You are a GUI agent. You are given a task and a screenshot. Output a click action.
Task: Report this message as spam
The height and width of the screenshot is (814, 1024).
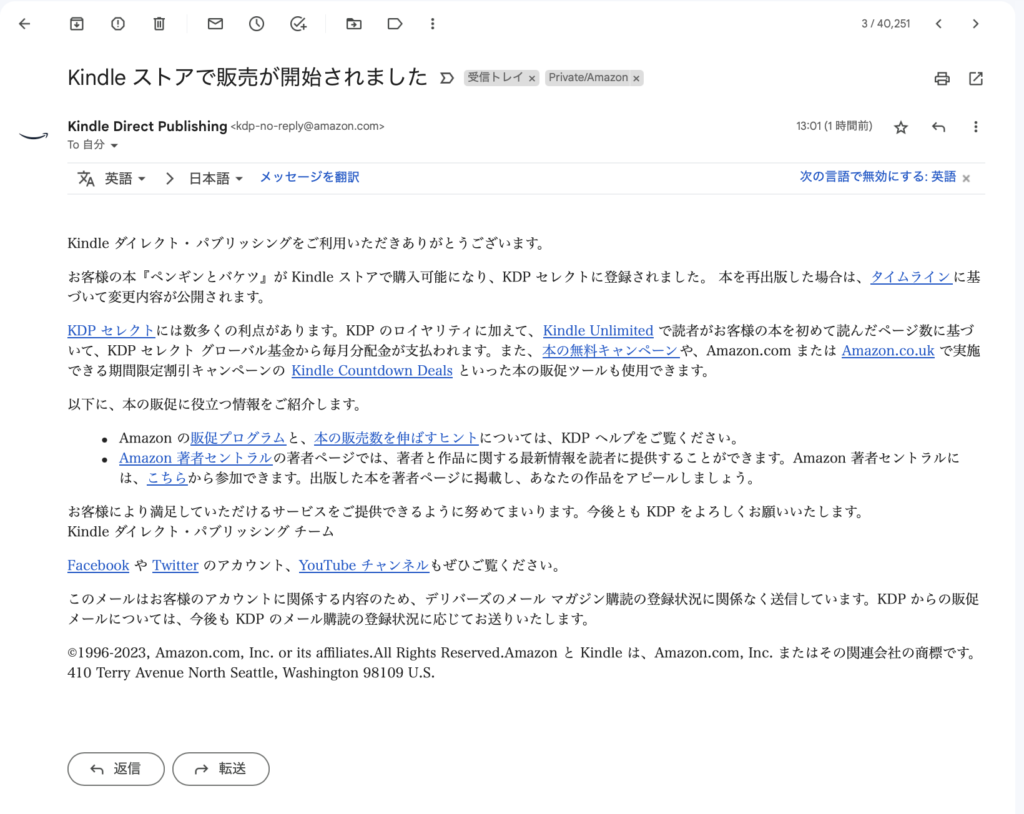coord(118,24)
